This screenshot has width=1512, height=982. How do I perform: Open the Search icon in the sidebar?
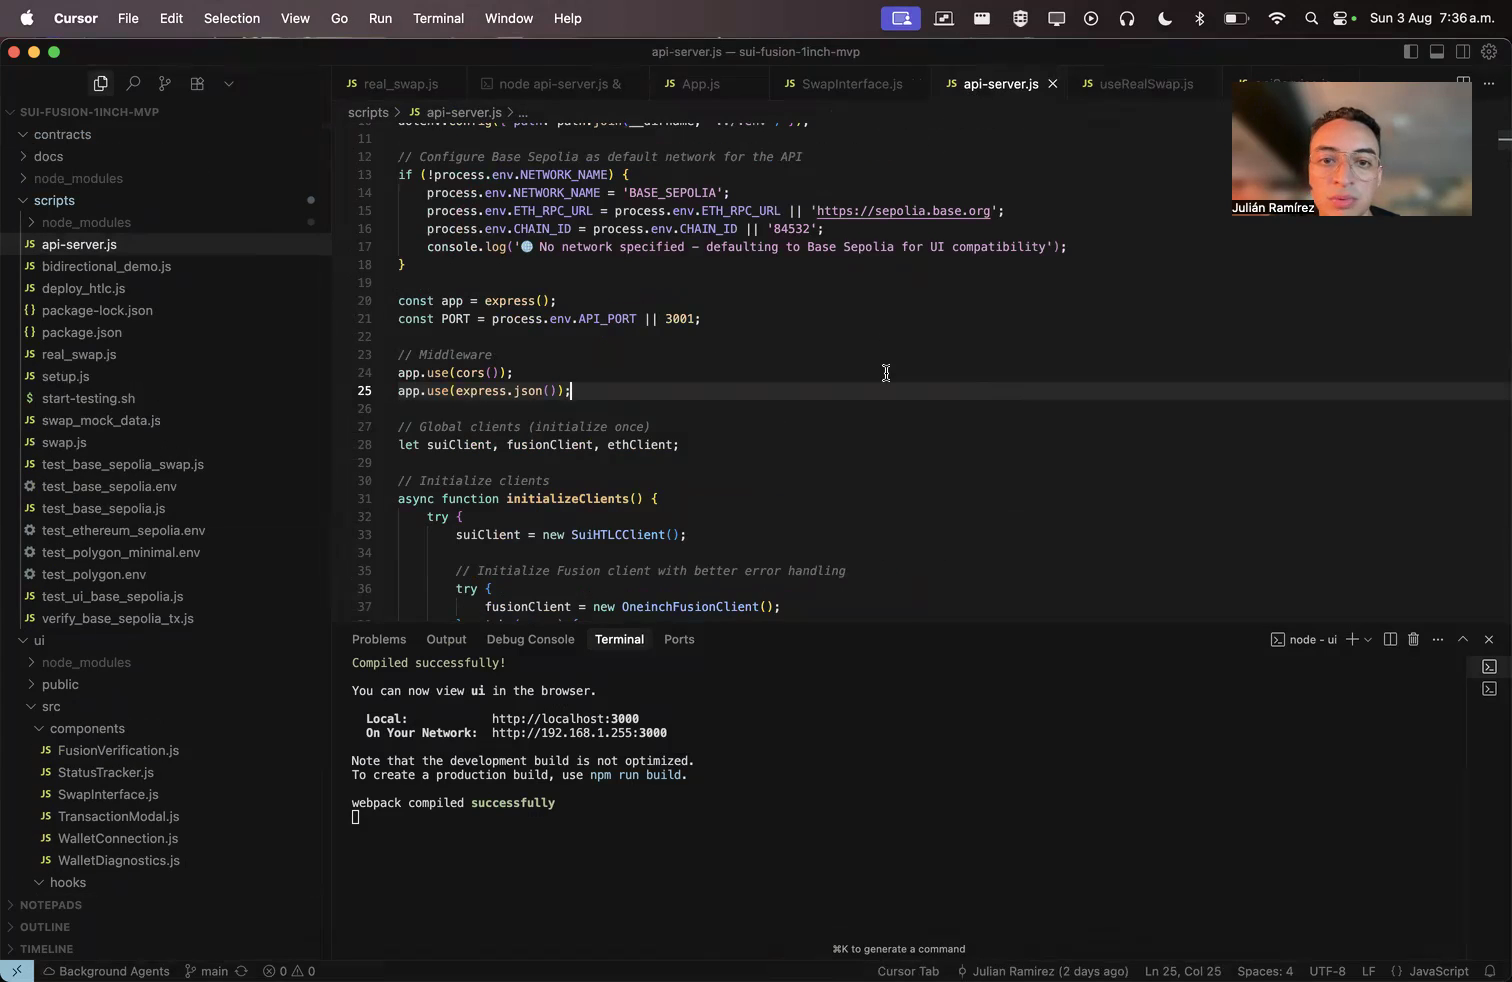[132, 84]
